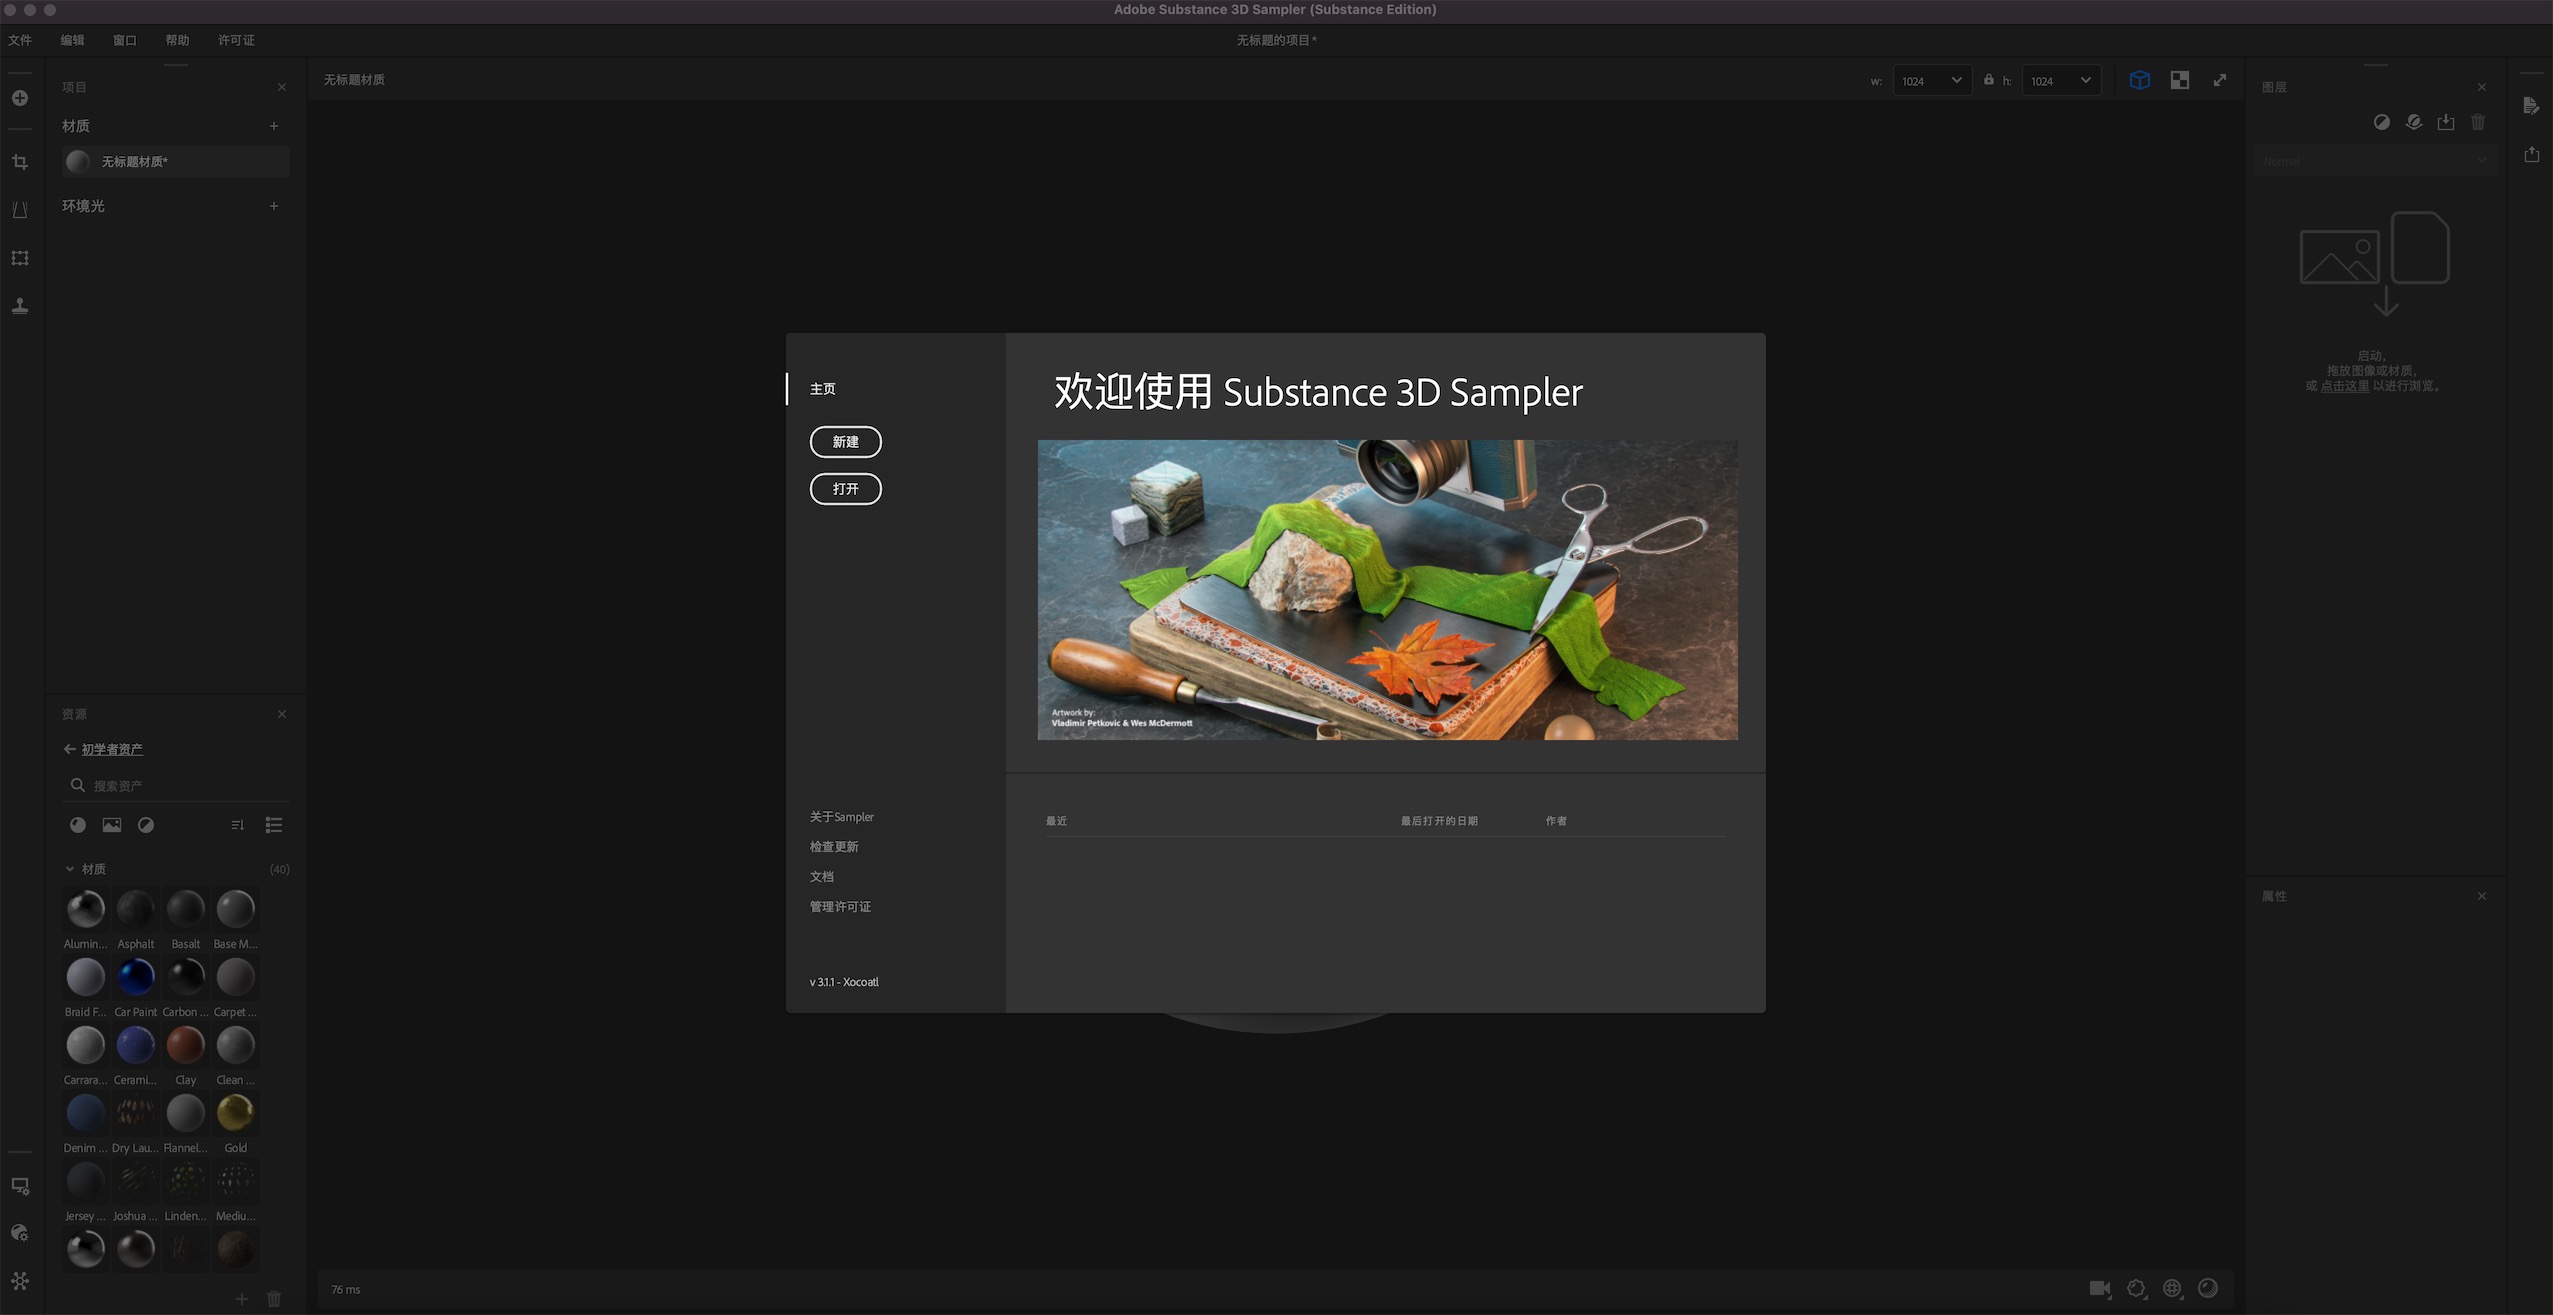Open the height 1024 dropdown

(2061, 81)
